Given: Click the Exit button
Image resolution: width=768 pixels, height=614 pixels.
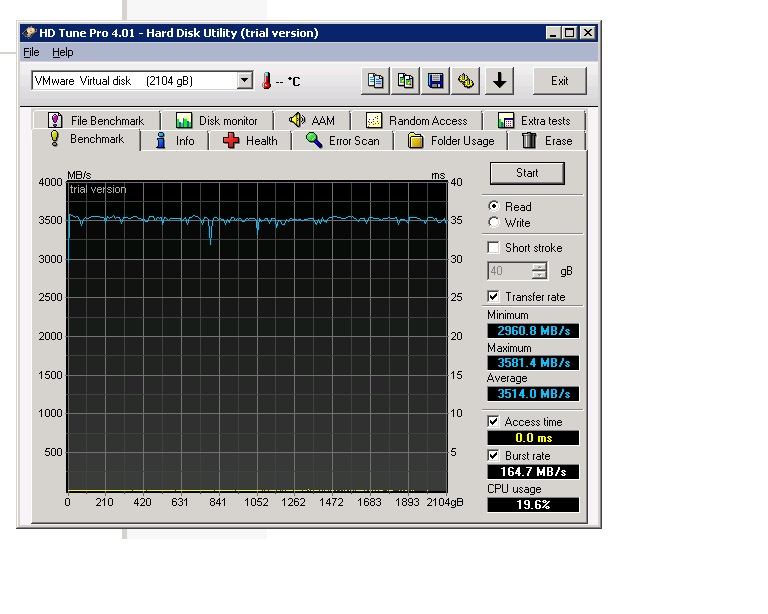Looking at the screenshot, I should pyautogui.click(x=559, y=81).
